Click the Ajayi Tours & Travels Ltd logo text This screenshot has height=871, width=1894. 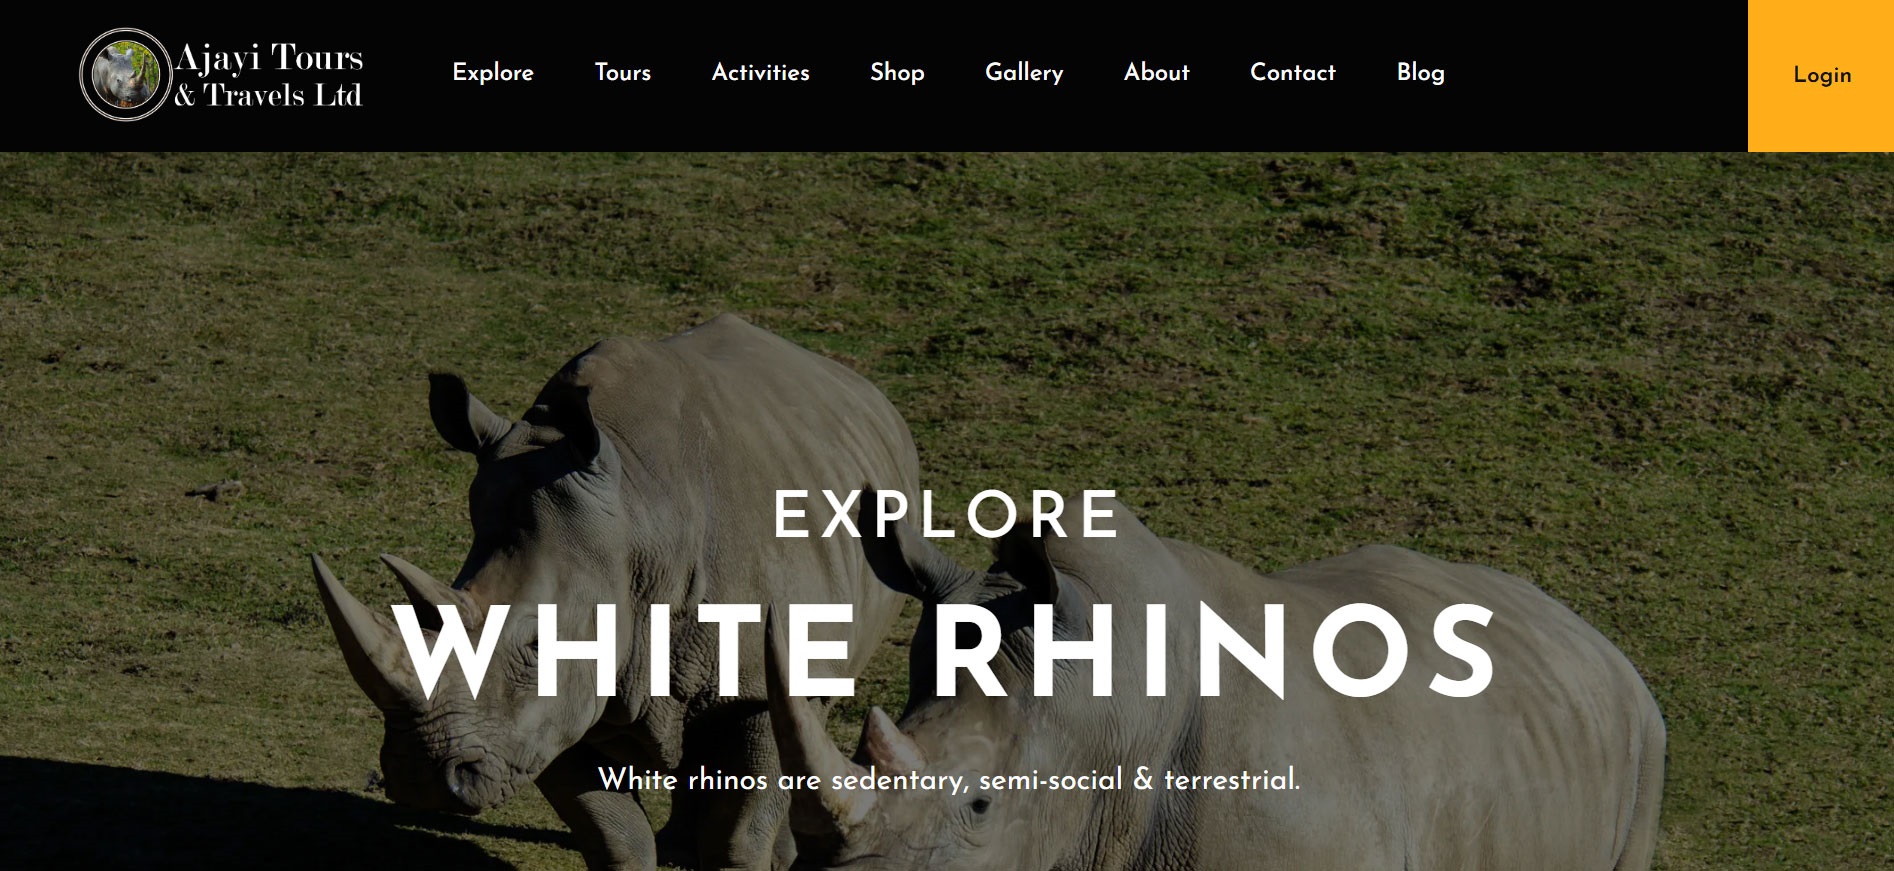tap(268, 75)
